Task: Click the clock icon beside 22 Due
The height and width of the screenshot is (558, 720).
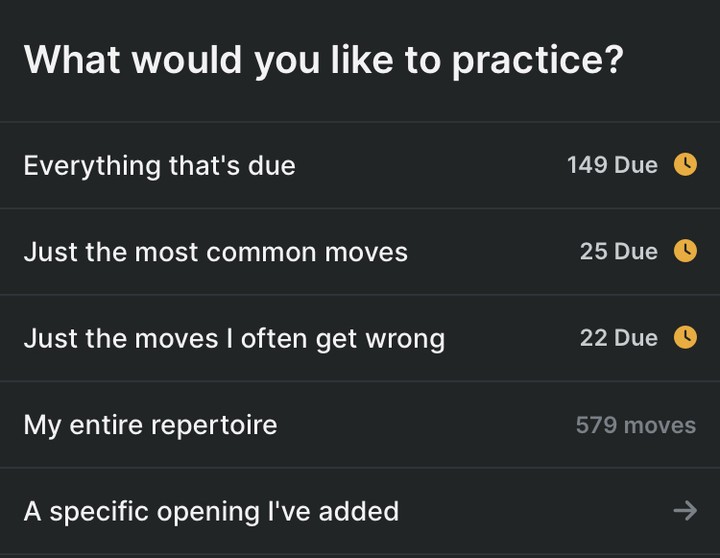Action: pyautogui.click(x=685, y=338)
